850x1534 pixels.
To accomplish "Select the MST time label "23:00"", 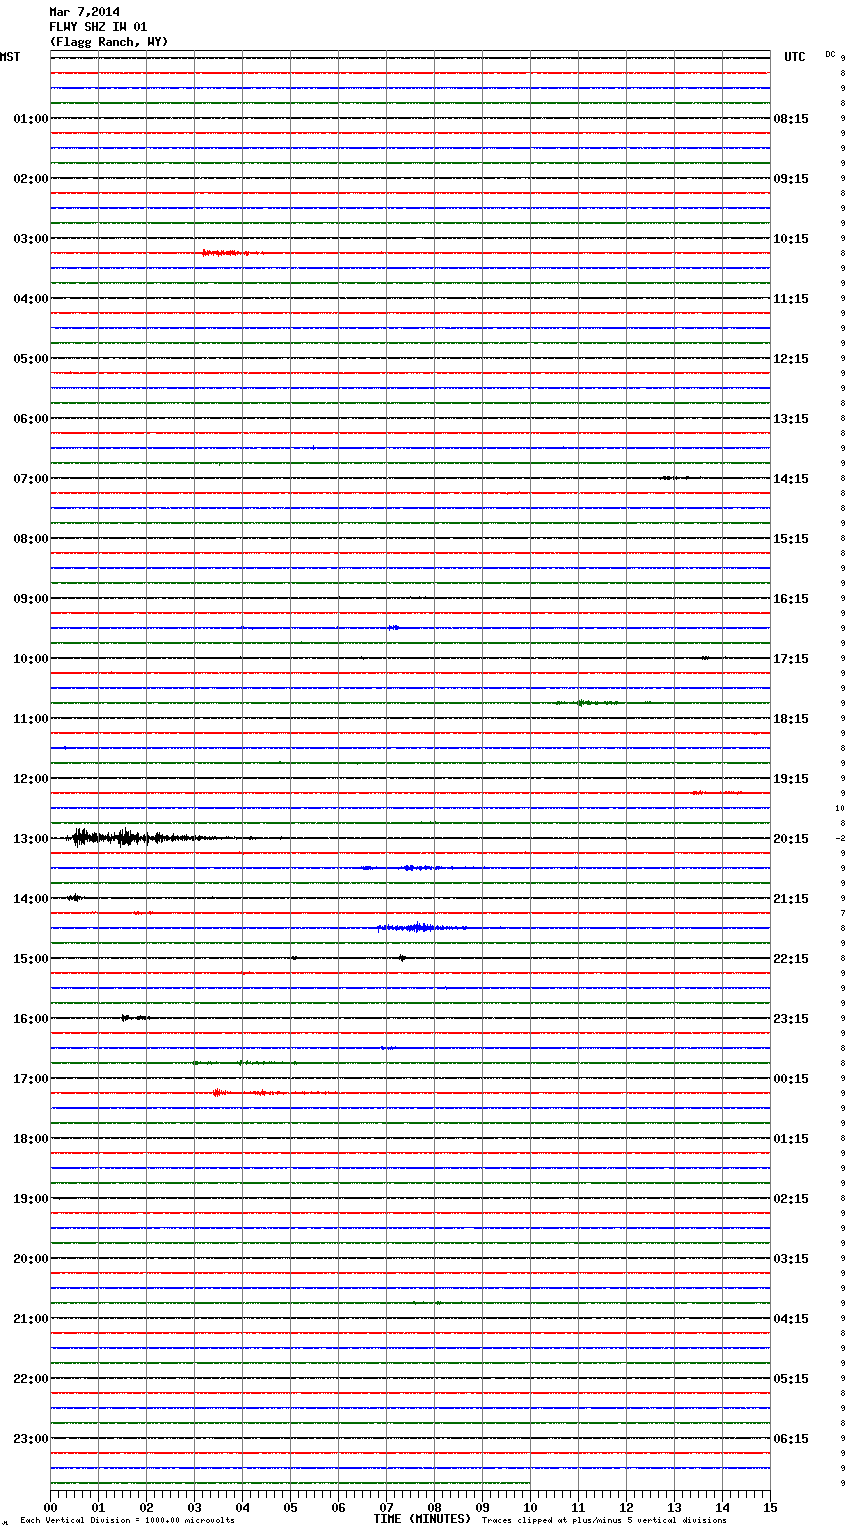I will coord(30,1439).
